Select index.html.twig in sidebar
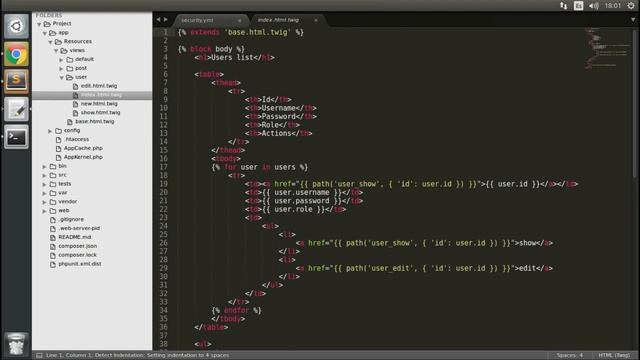The width and height of the screenshot is (640, 360). point(101,95)
